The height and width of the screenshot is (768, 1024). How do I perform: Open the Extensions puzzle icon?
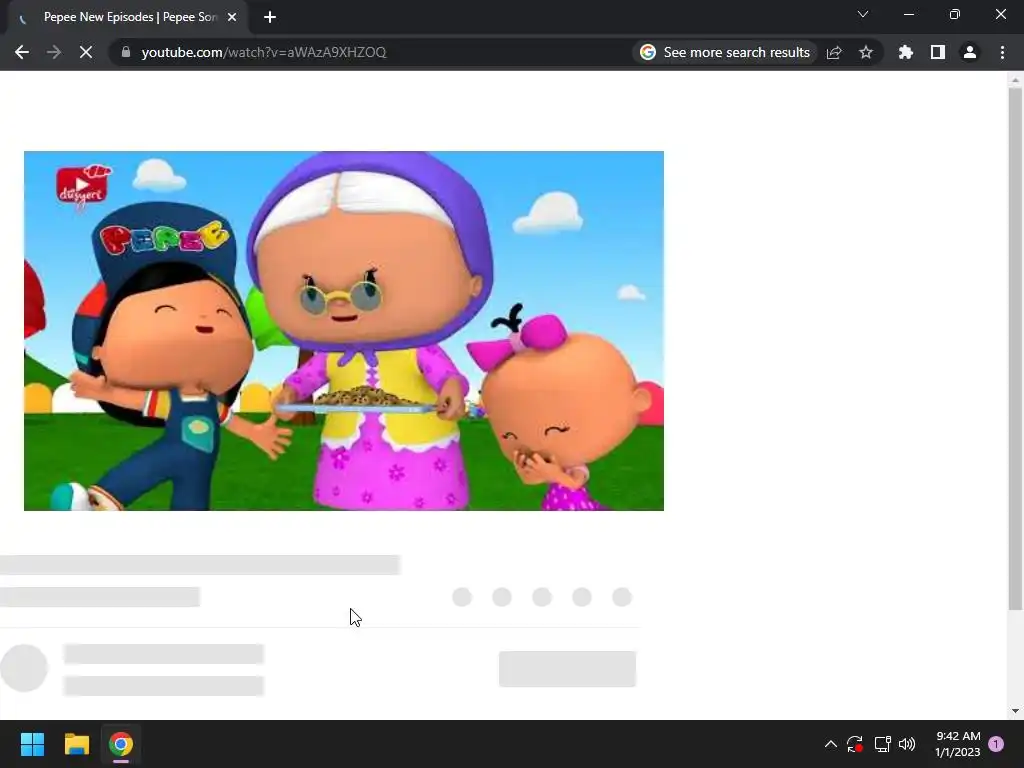pos(905,52)
